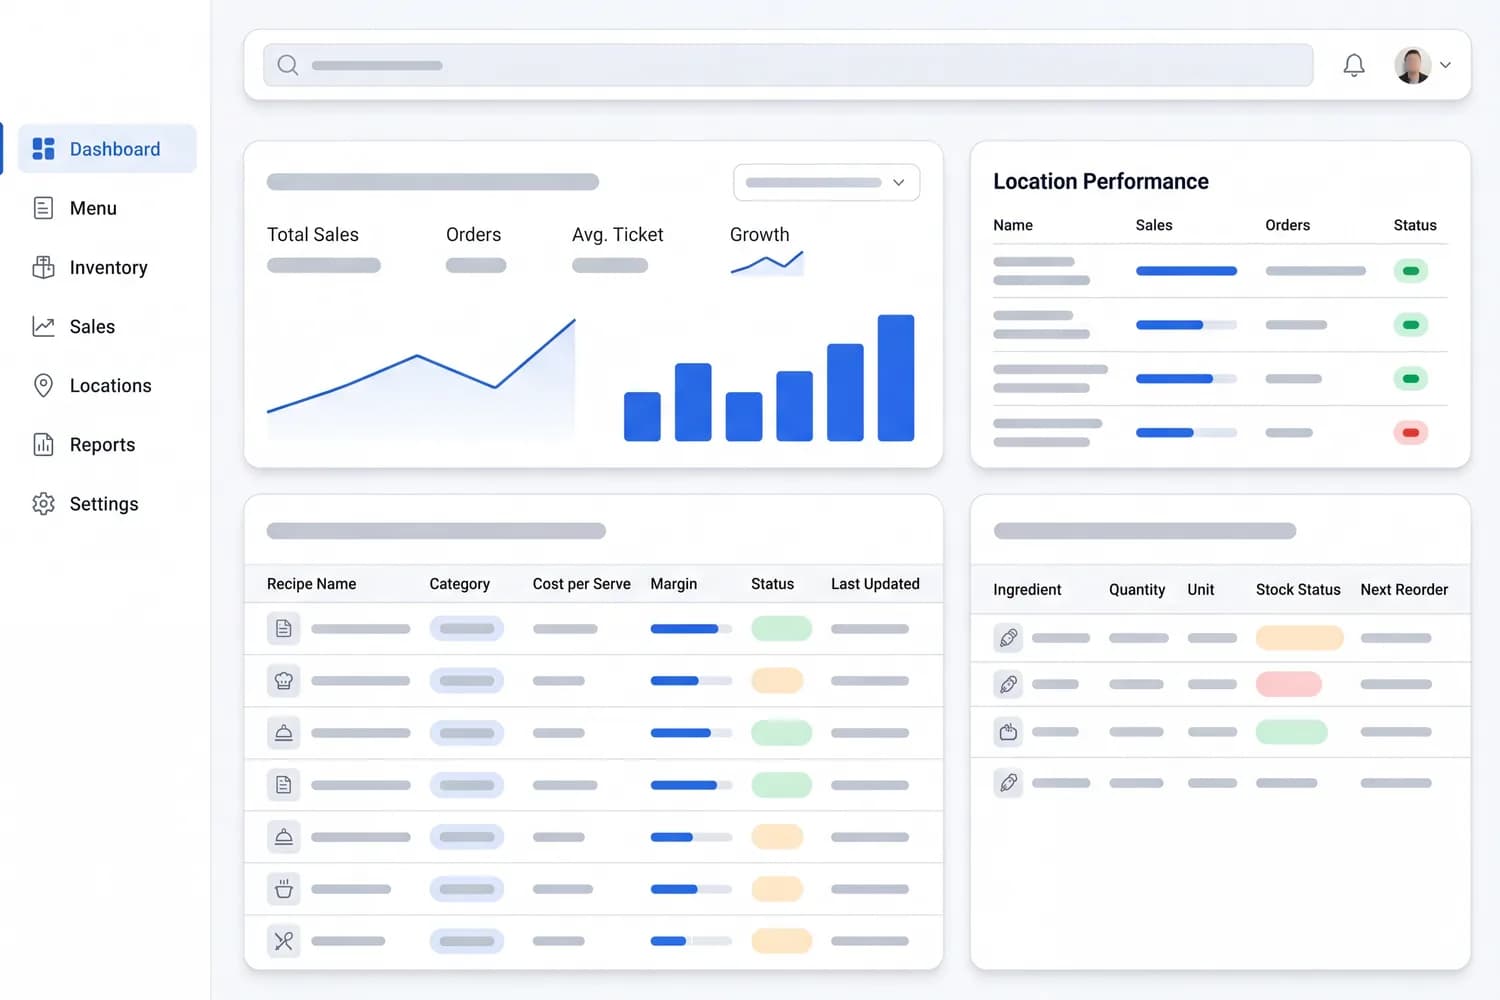The image size is (1500, 1000).
Task: Click the Growth metric label
Action: coord(759,234)
